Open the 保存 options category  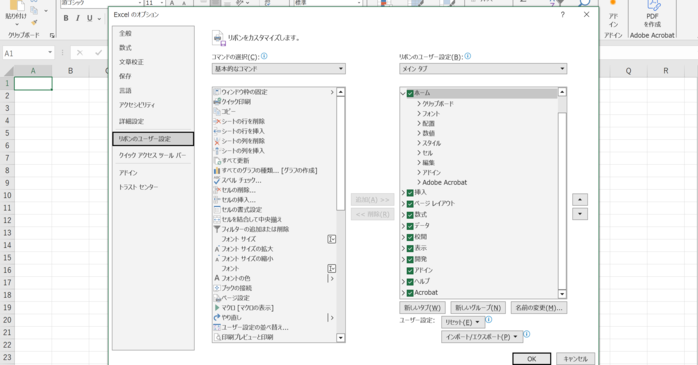tap(153, 76)
